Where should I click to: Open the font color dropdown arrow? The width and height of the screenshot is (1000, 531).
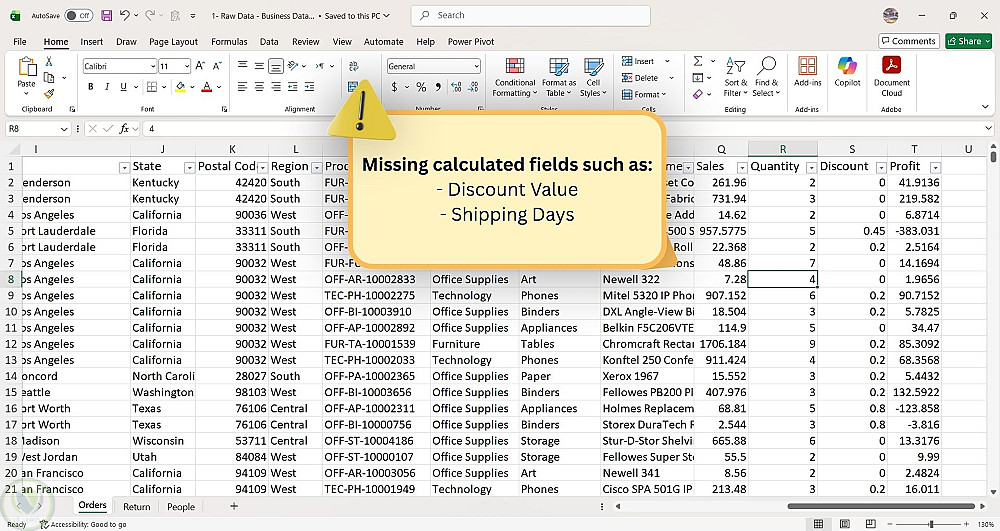[218, 87]
